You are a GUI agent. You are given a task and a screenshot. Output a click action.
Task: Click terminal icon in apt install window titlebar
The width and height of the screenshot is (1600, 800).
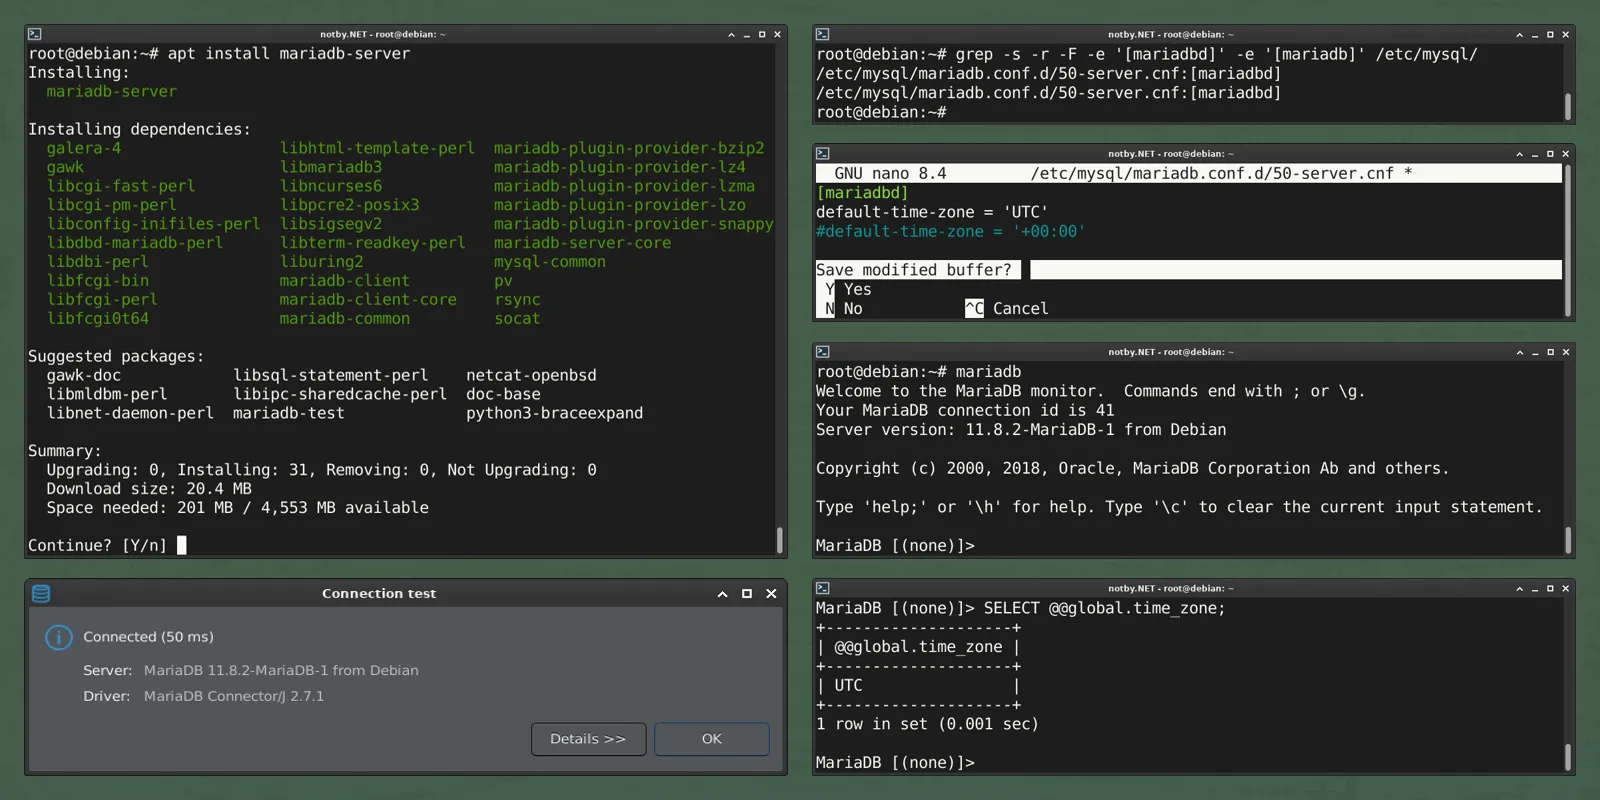34,34
